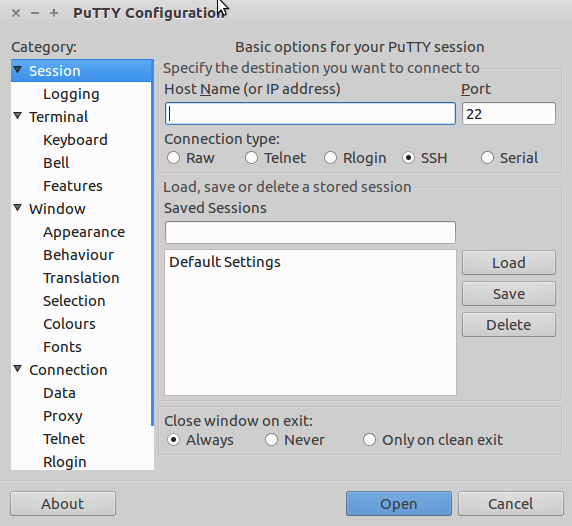This screenshot has height=526, width=572.
Task: Collapse the Session tree category arrow
Action: tap(18, 69)
